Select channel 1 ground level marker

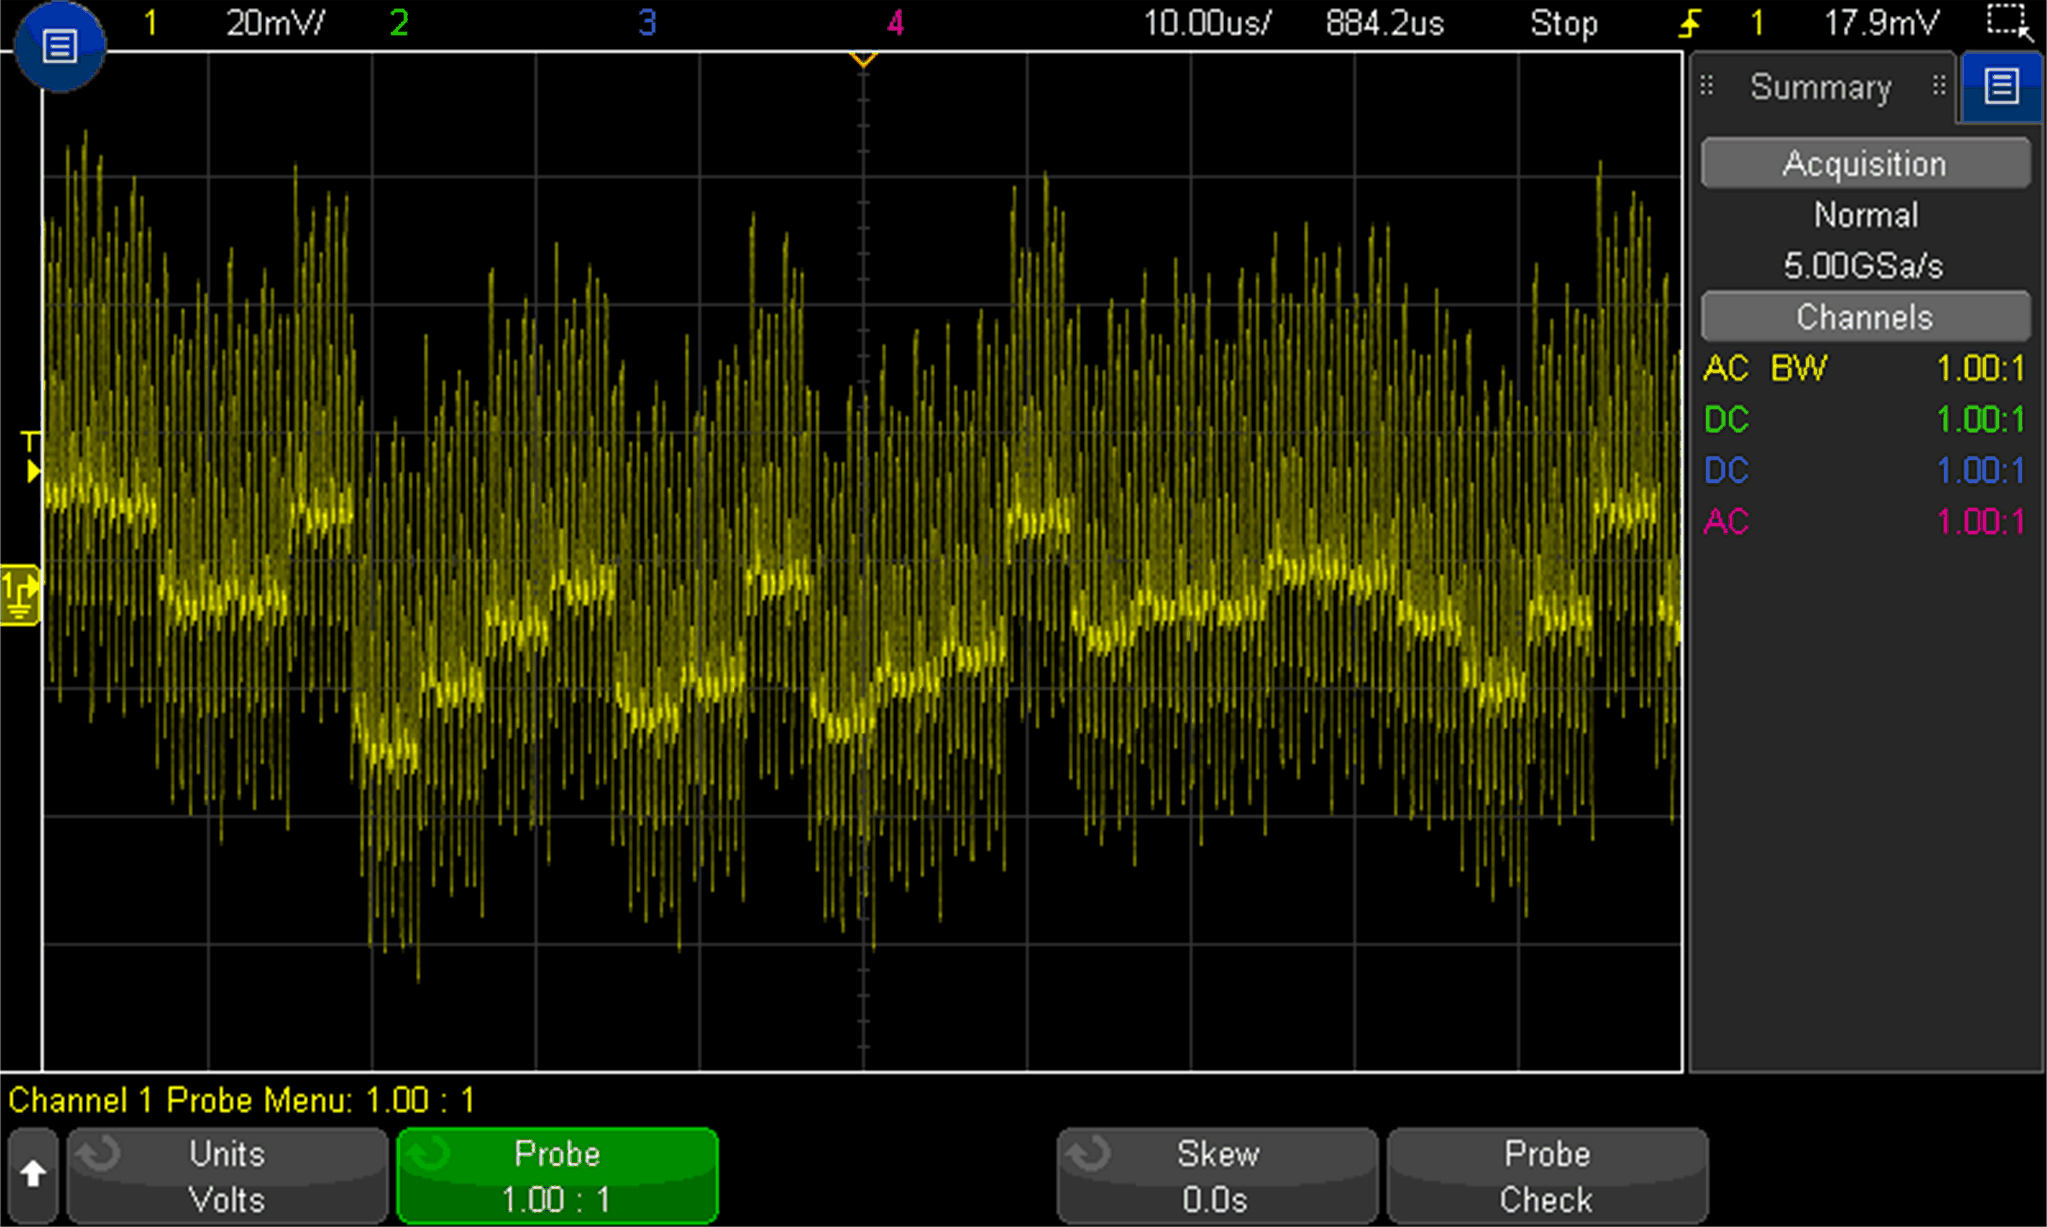tap(20, 595)
